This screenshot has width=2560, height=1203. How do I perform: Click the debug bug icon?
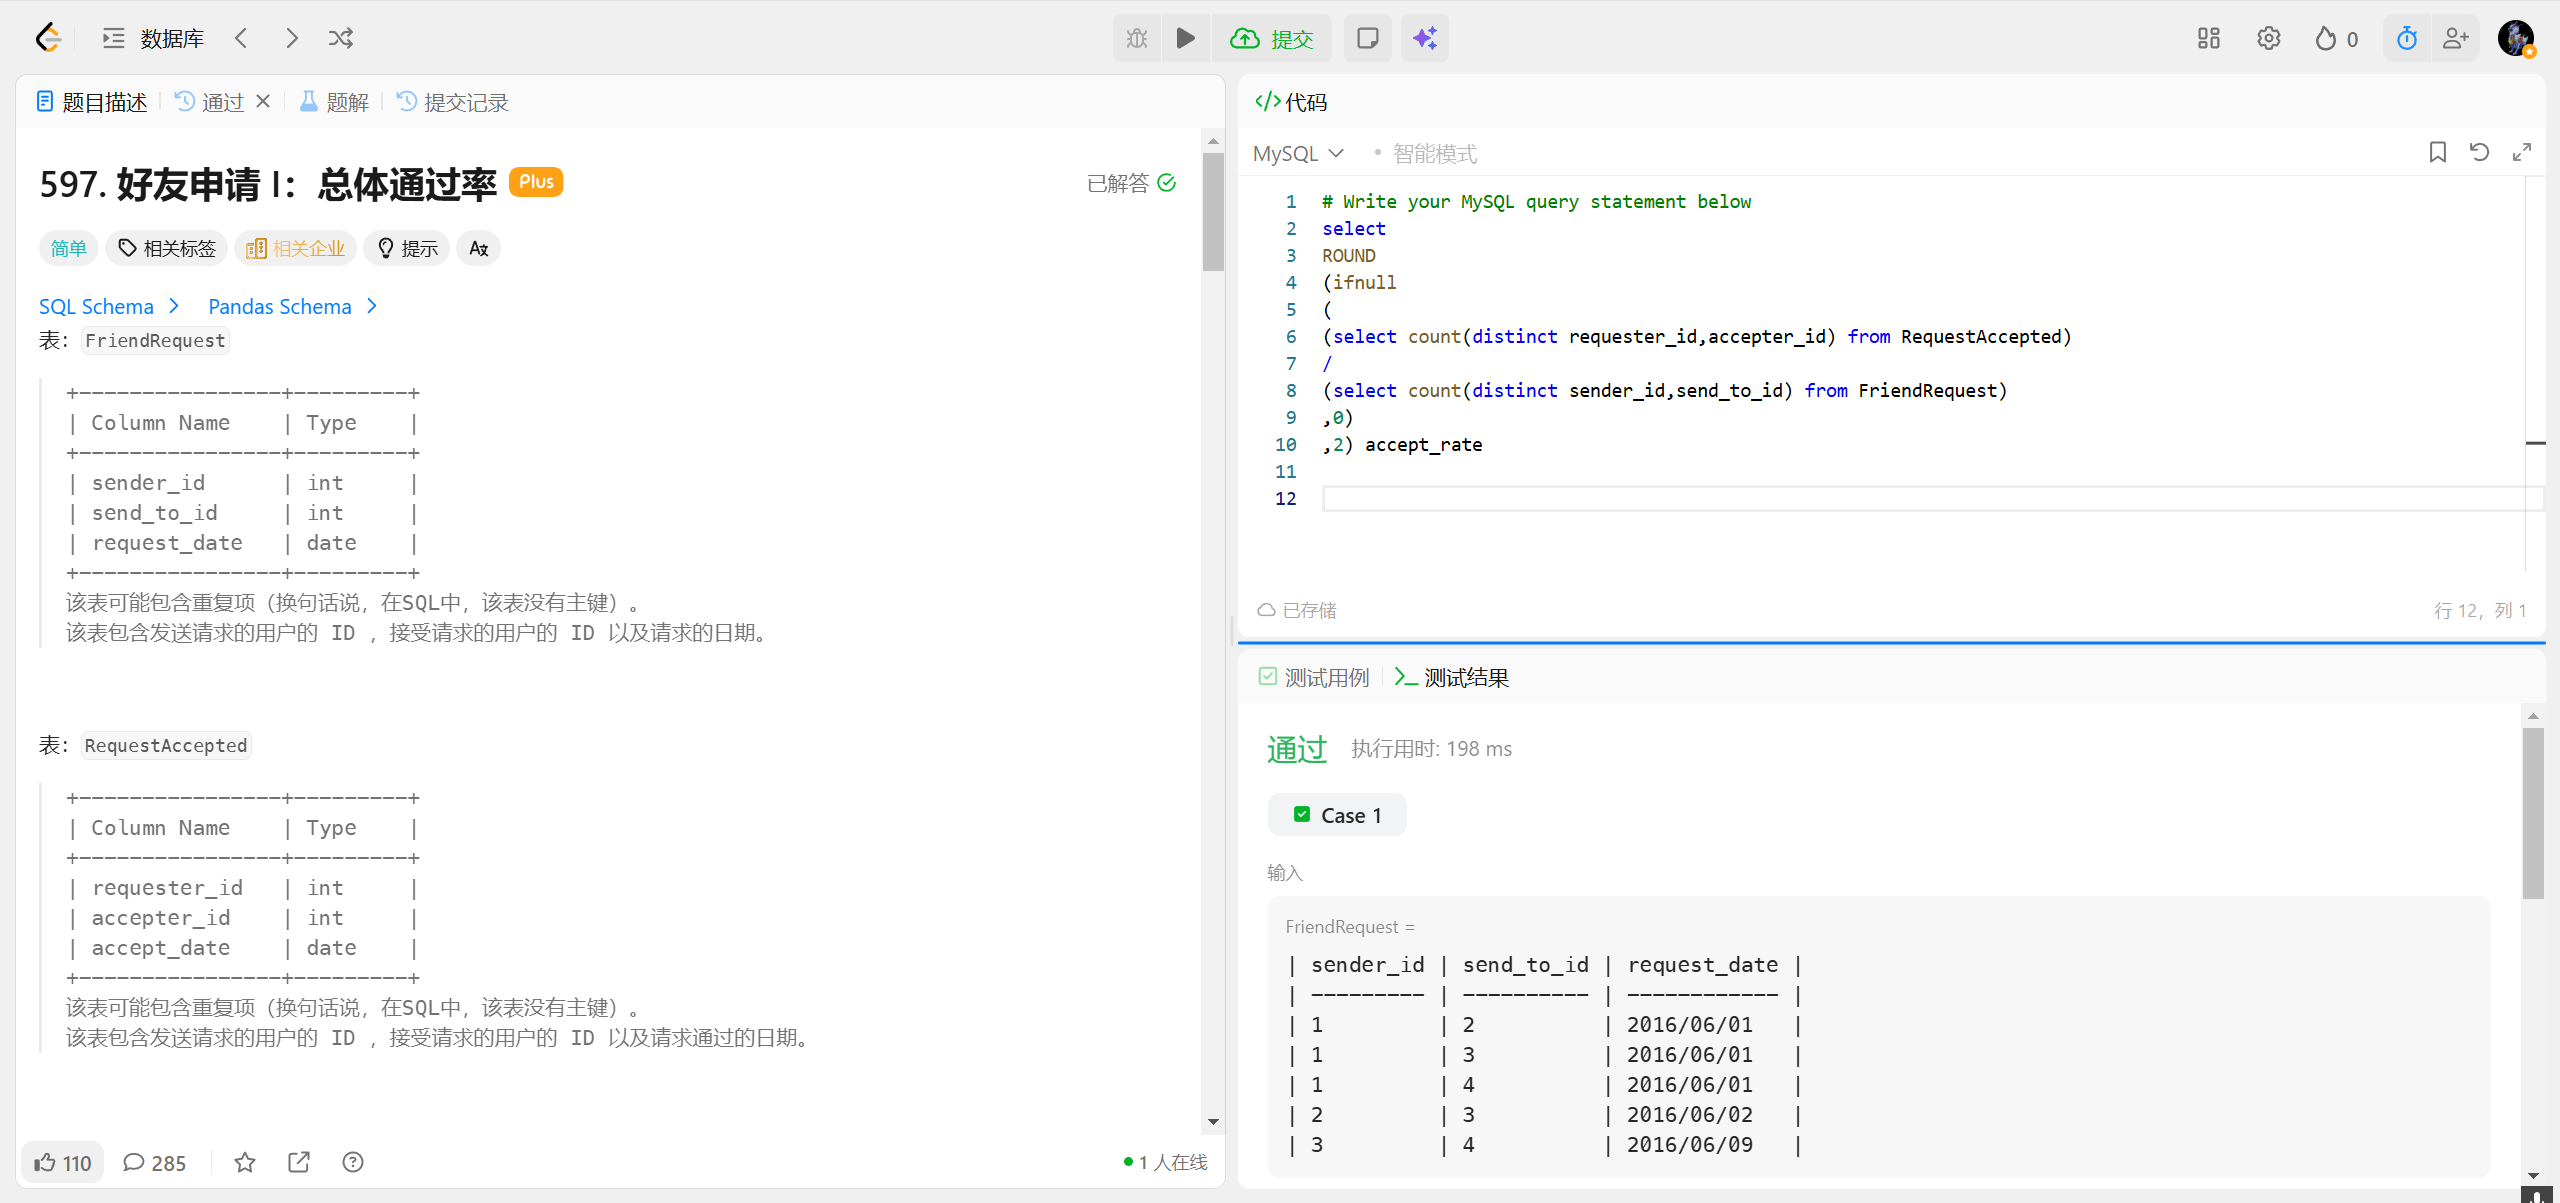pos(1137,38)
